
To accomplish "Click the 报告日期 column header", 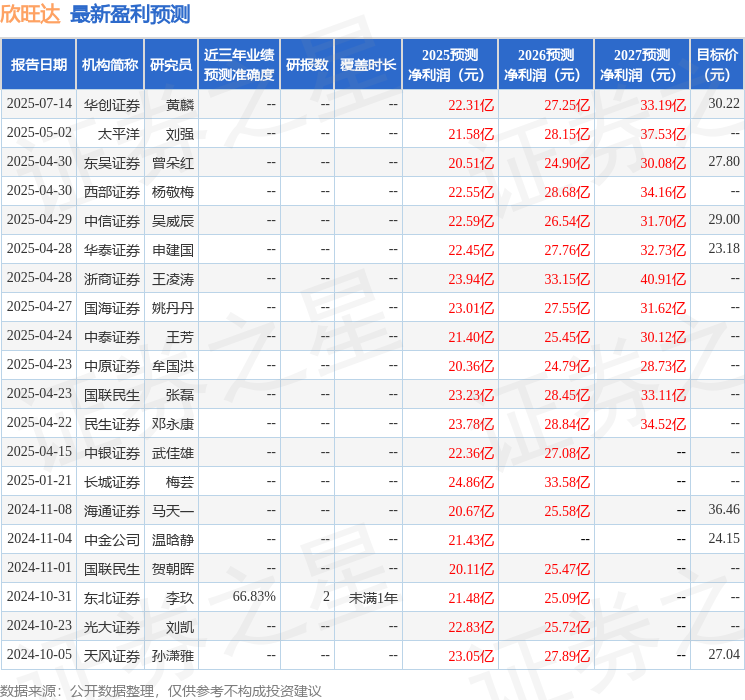I will [x=38, y=65].
